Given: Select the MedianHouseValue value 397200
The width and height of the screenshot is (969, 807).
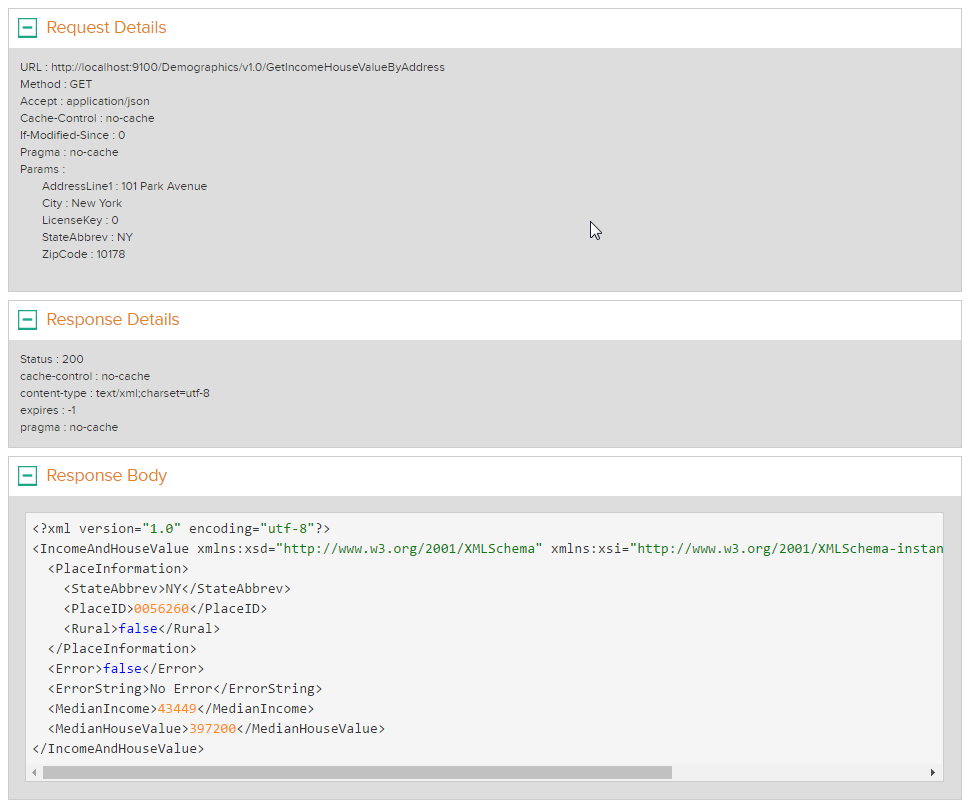Looking at the screenshot, I should (x=211, y=728).
